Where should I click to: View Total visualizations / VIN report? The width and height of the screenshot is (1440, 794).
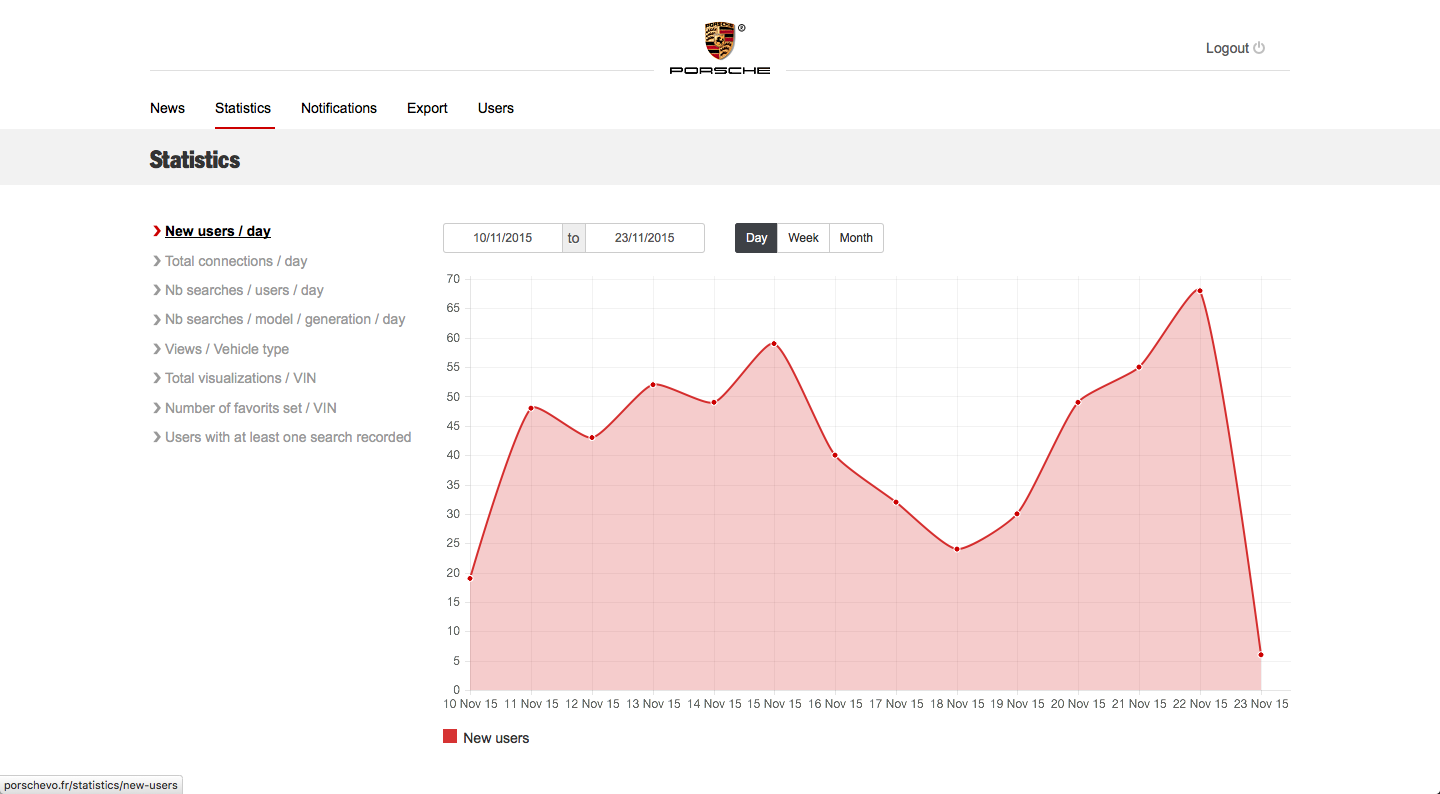(x=240, y=378)
